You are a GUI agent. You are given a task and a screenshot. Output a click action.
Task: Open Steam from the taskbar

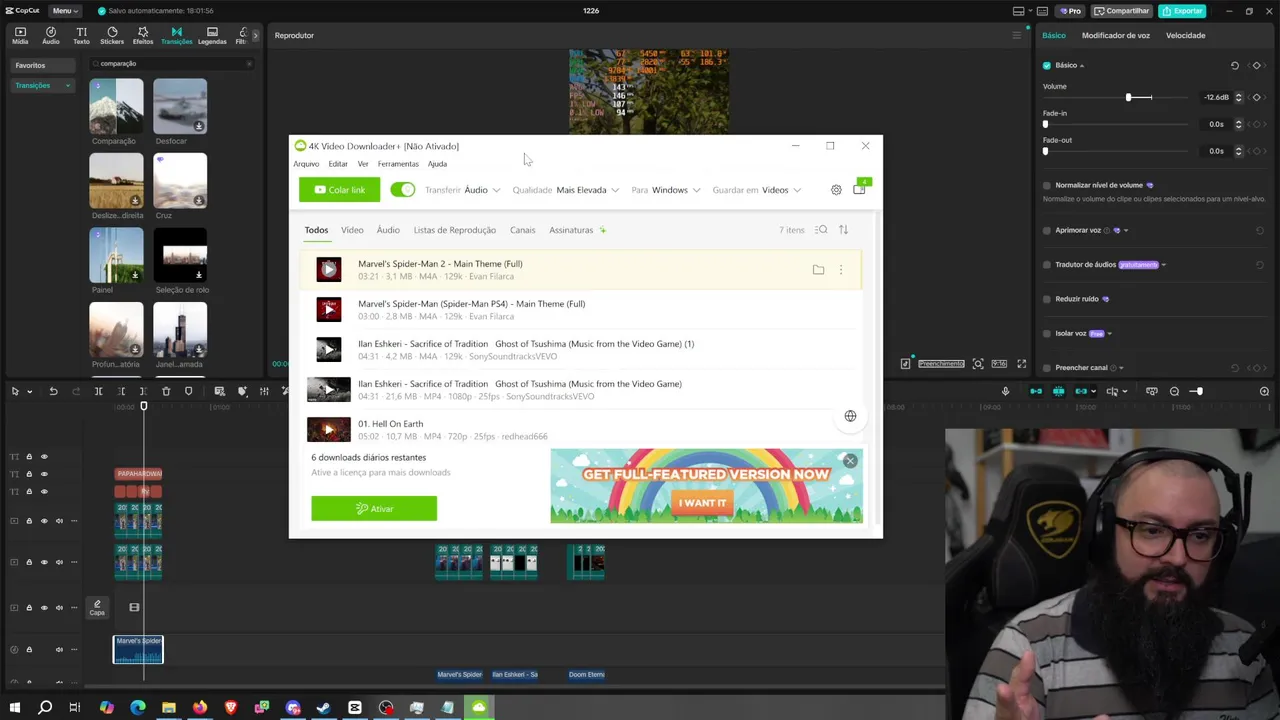pyautogui.click(x=323, y=708)
